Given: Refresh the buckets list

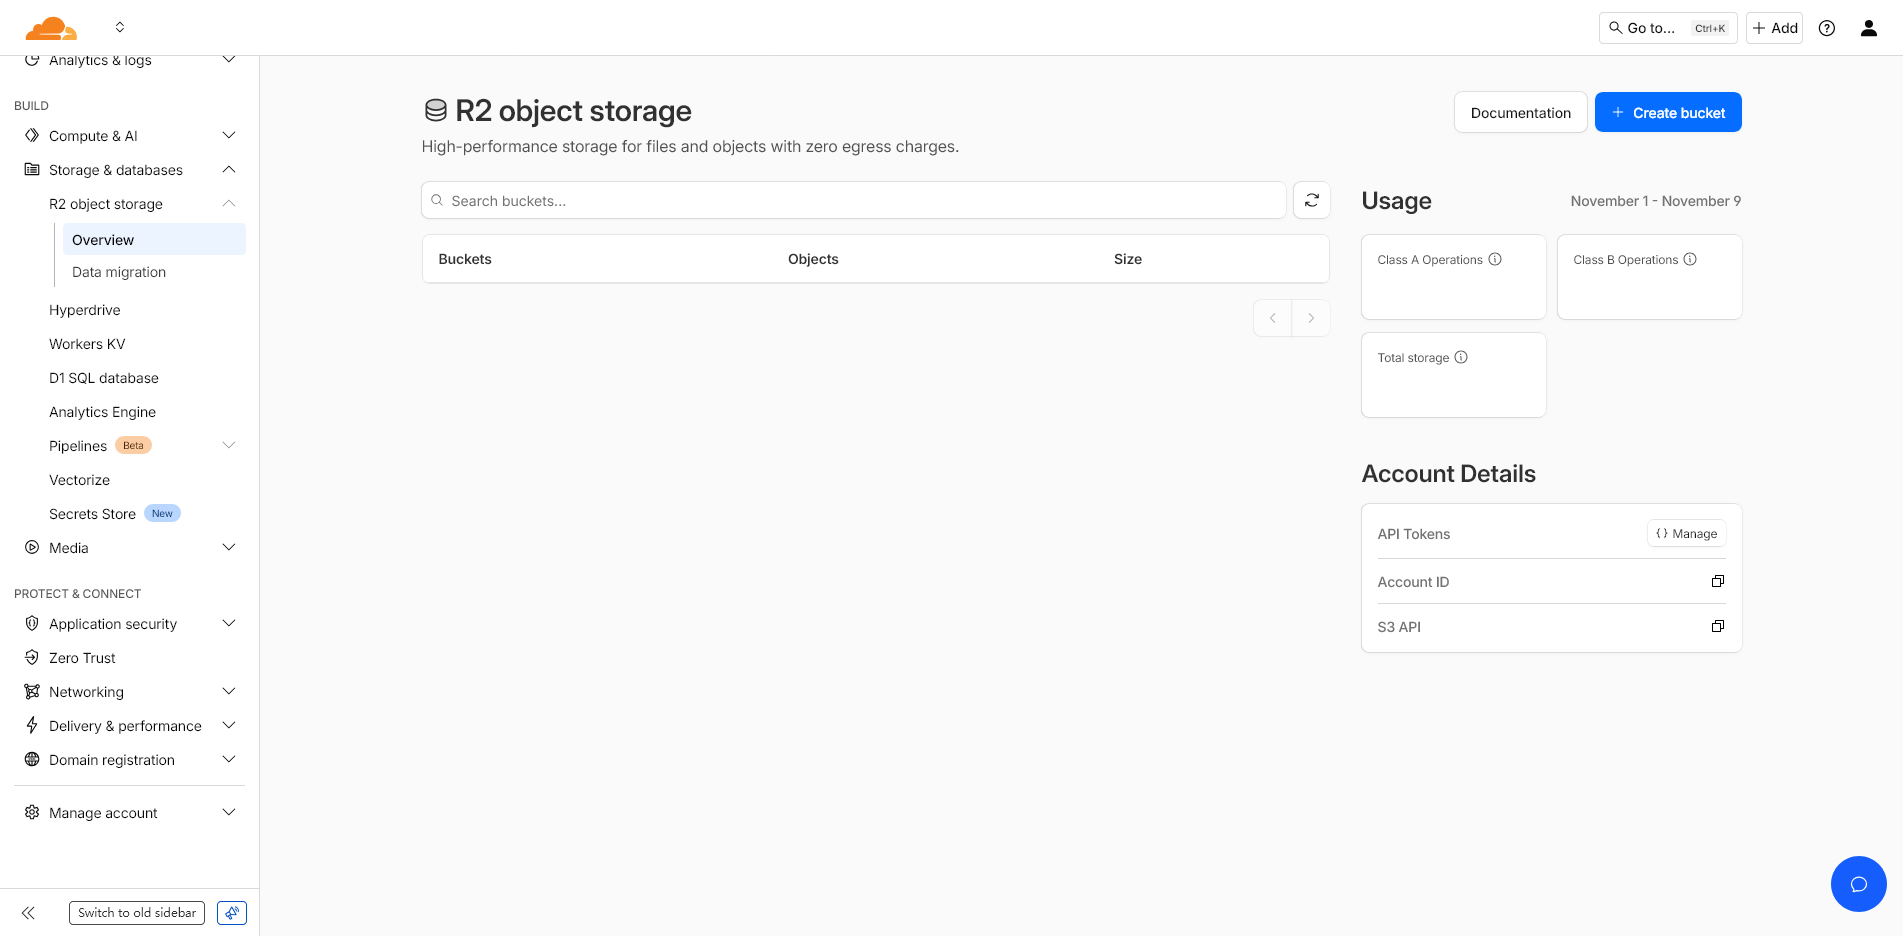Looking at the screenshot, I should pos(1311,200).
